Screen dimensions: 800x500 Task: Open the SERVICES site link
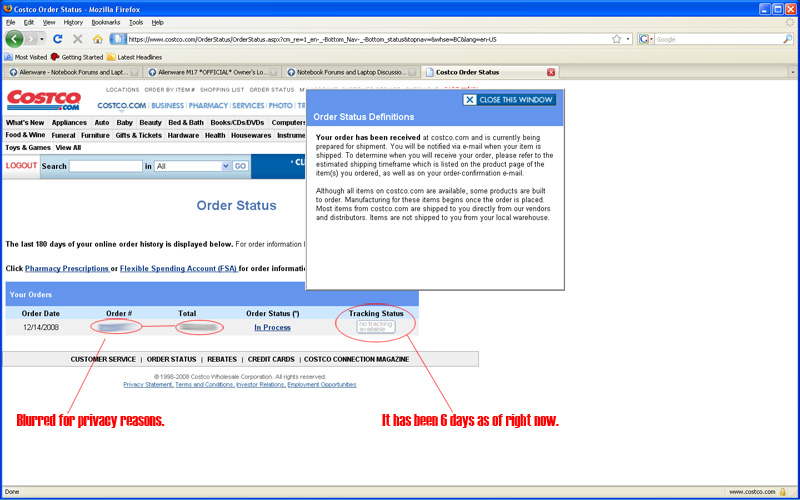point(248,106)
